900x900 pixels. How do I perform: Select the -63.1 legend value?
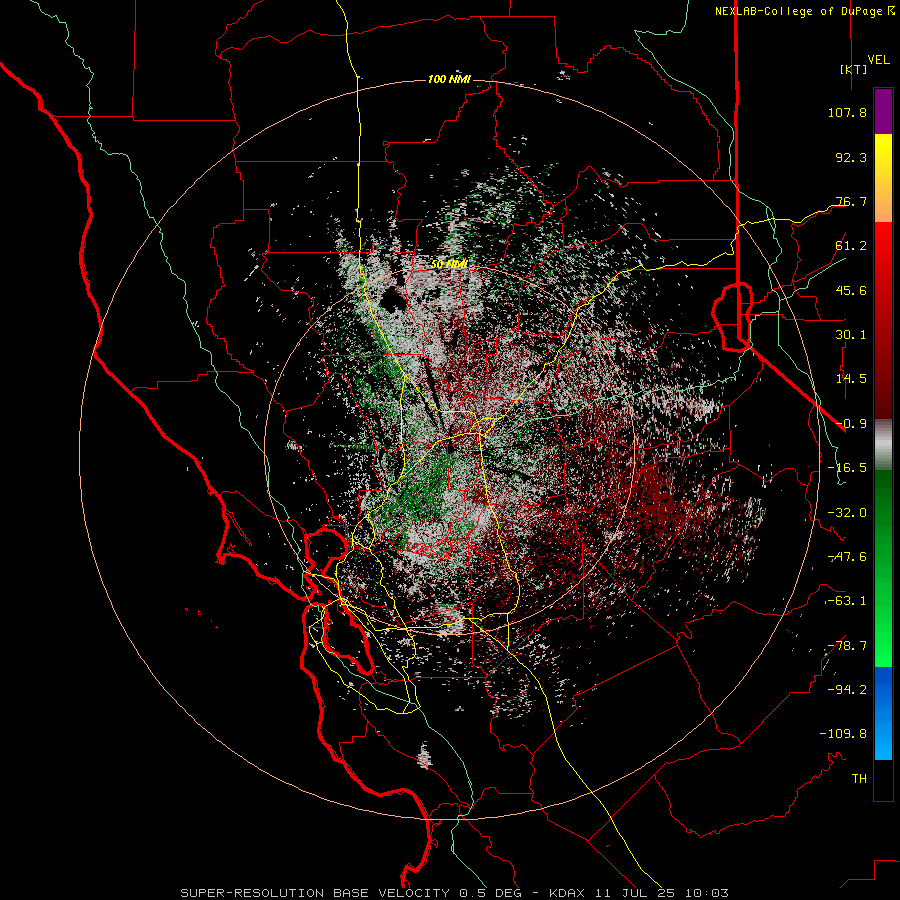[847, 601]
